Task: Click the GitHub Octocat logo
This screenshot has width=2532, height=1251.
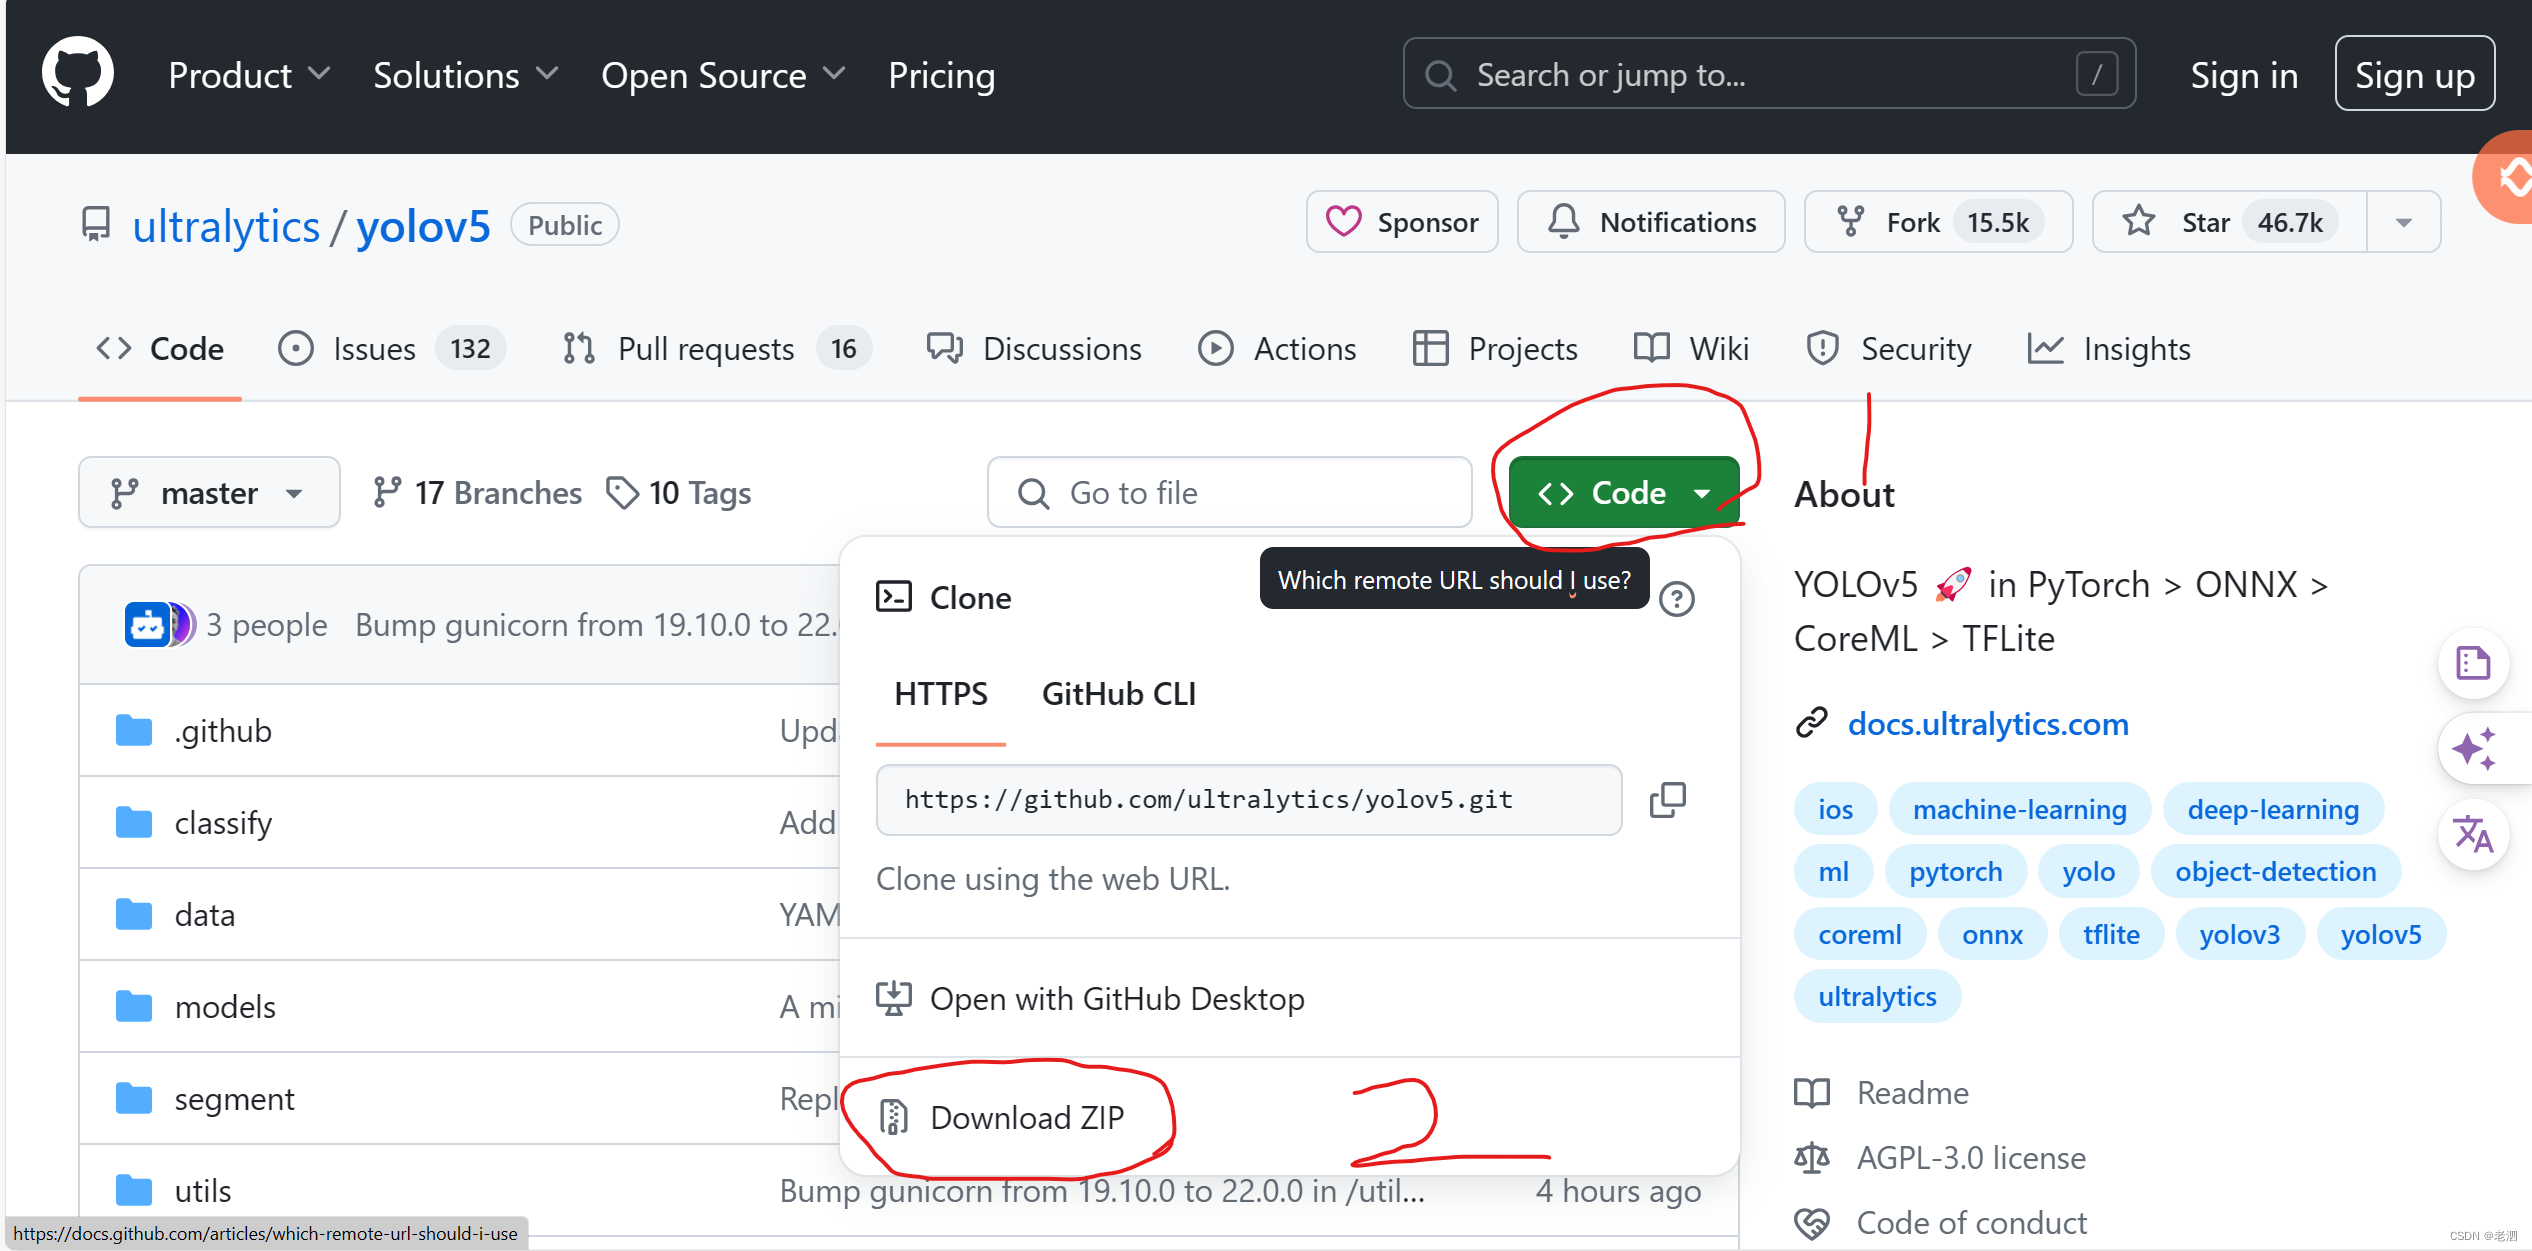Action: tap(78, 73)
